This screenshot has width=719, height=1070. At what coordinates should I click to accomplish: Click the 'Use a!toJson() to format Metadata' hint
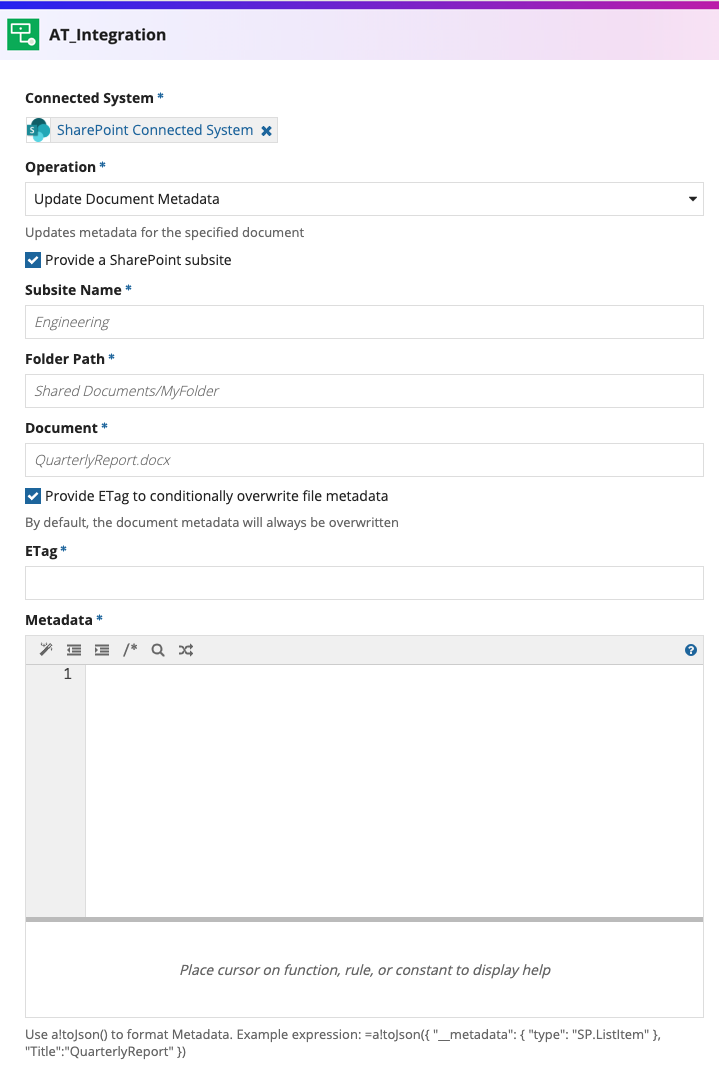[x=342, y=1043]
